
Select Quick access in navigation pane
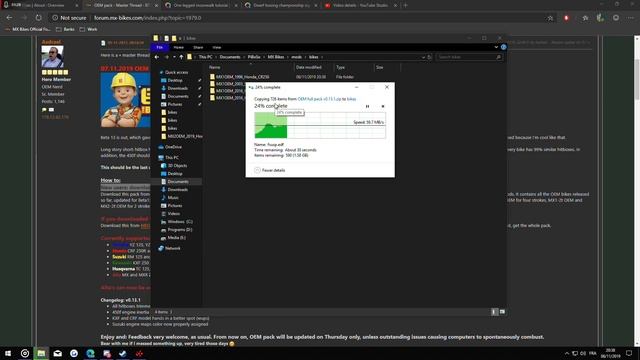tap(176, 72)
